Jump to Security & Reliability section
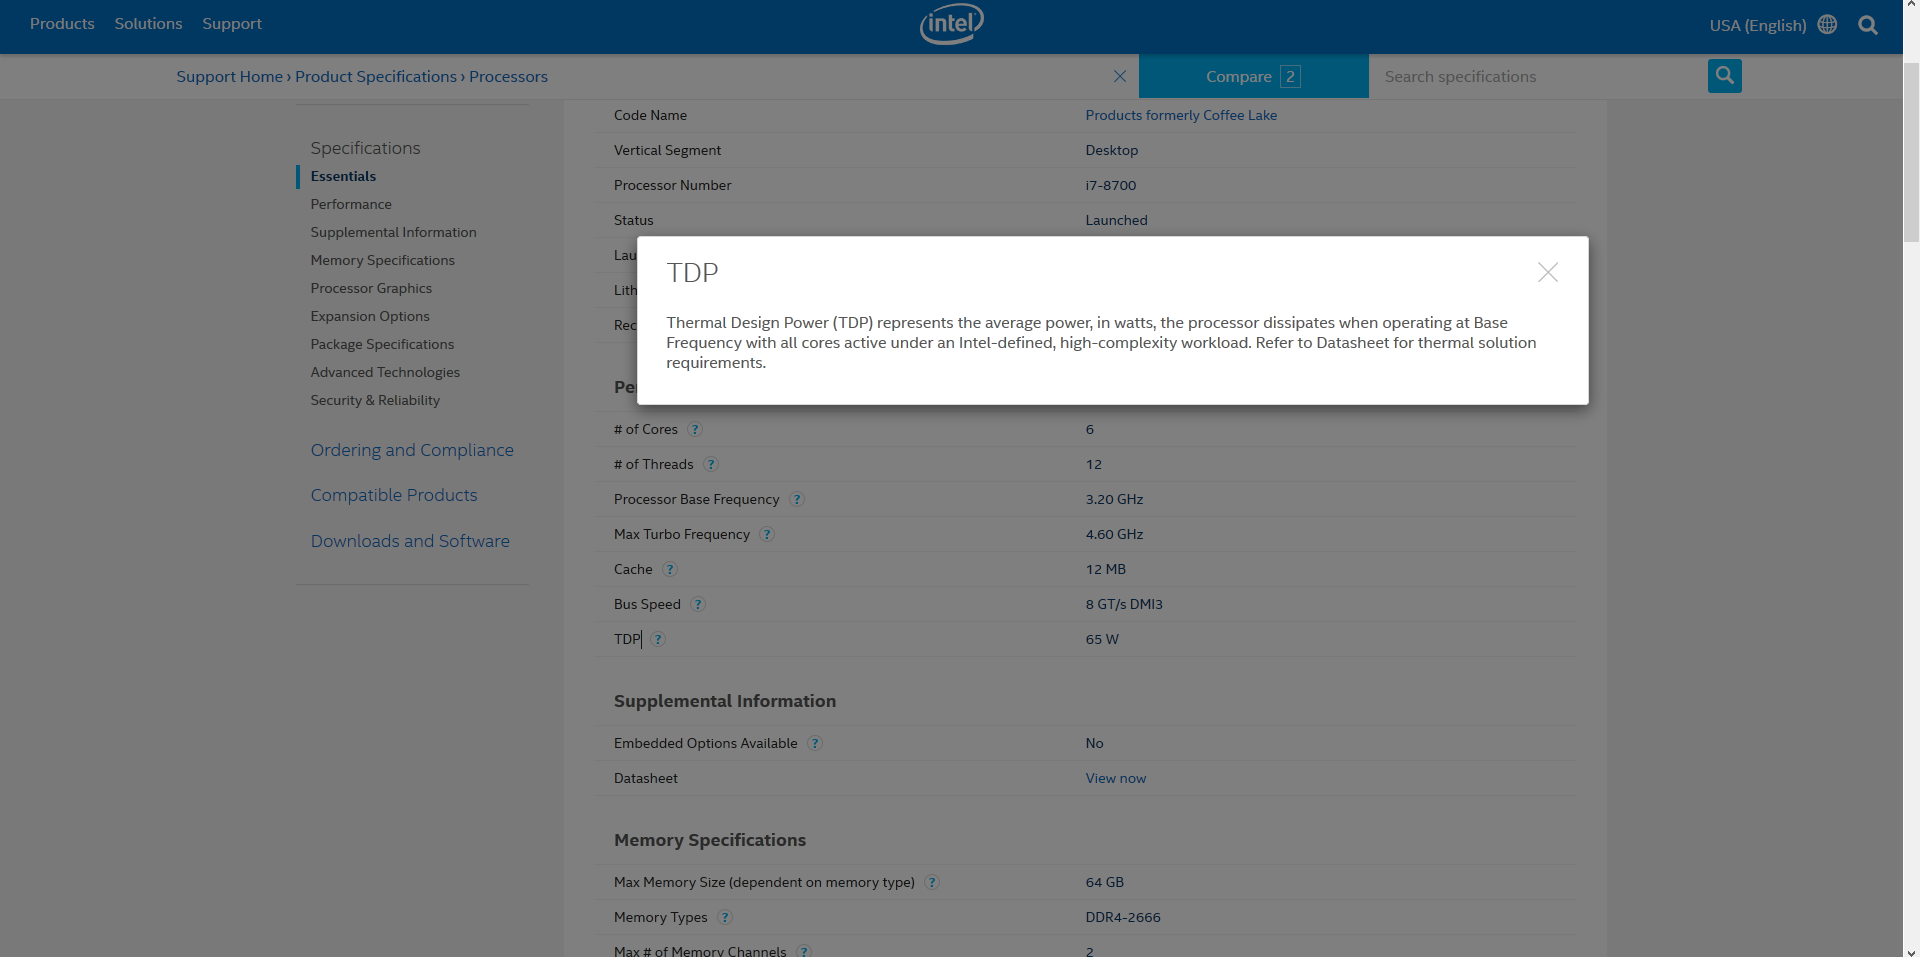Image resolution: width=1920 pixels, height=957 pixels. (x=375, y=400)
